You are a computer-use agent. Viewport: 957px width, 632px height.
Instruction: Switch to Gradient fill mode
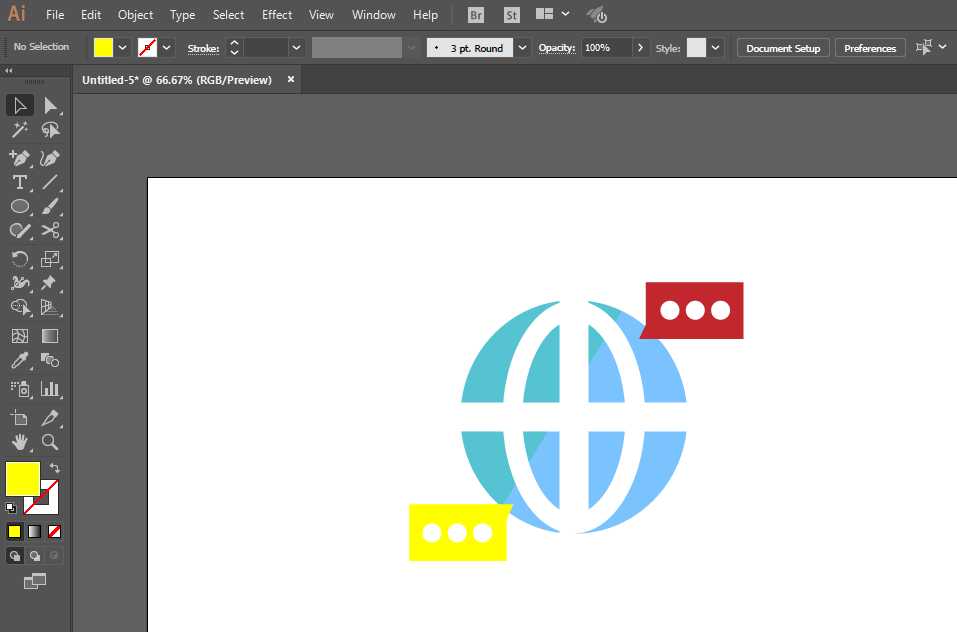tap(35, 532)
